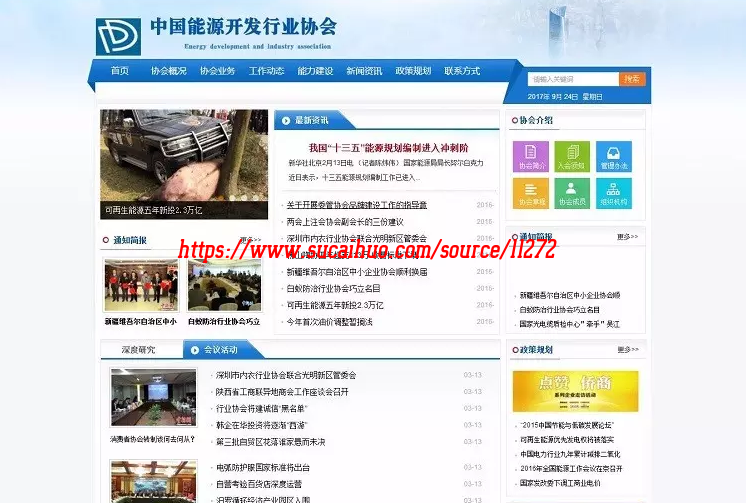
Task: Open "2015中国节能与低碳发展论坛" link
Action: (567, 425)
